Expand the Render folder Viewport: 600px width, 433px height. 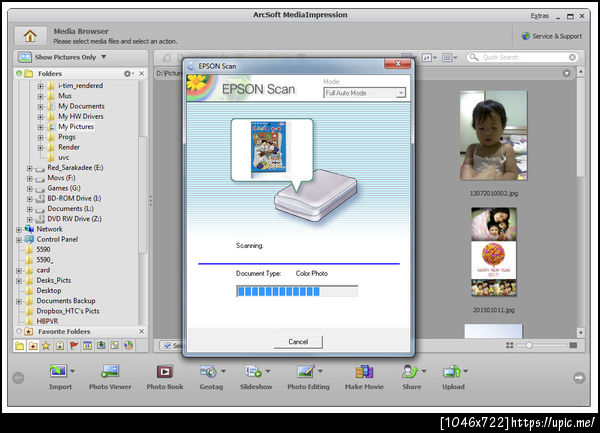point(40,148)
